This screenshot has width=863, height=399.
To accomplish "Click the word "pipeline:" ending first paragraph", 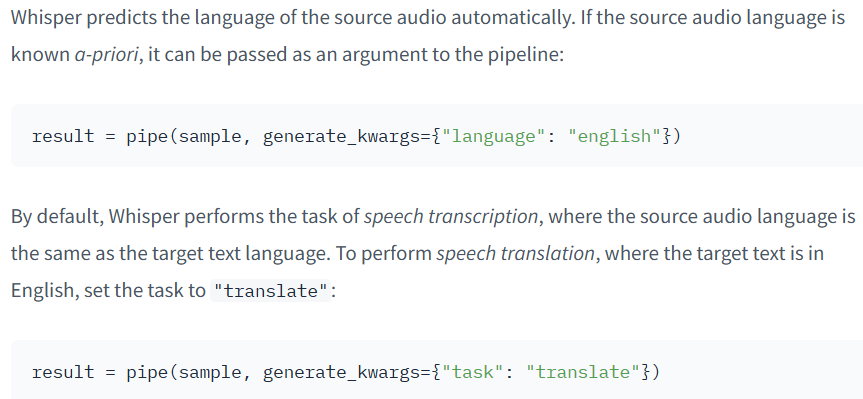I will 525,54.
